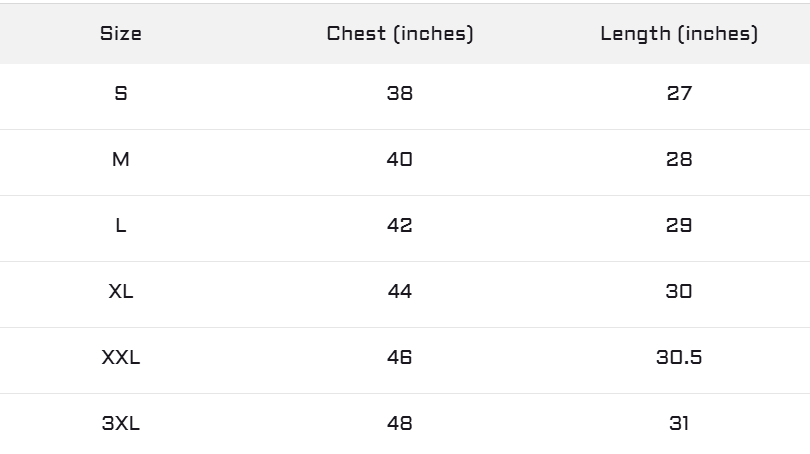Select the S size cell
Viewport: 810px width, 454px height.
[120, 93]
